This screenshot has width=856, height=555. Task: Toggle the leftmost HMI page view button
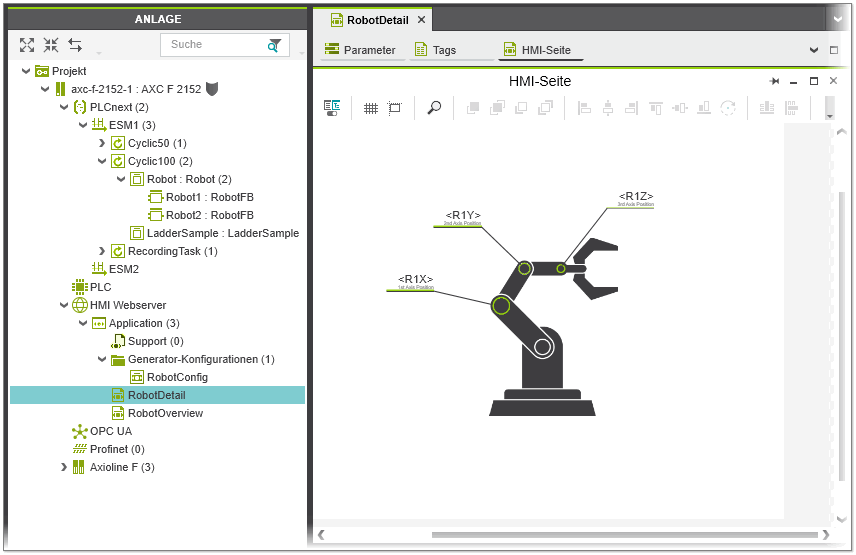[332, 108]
